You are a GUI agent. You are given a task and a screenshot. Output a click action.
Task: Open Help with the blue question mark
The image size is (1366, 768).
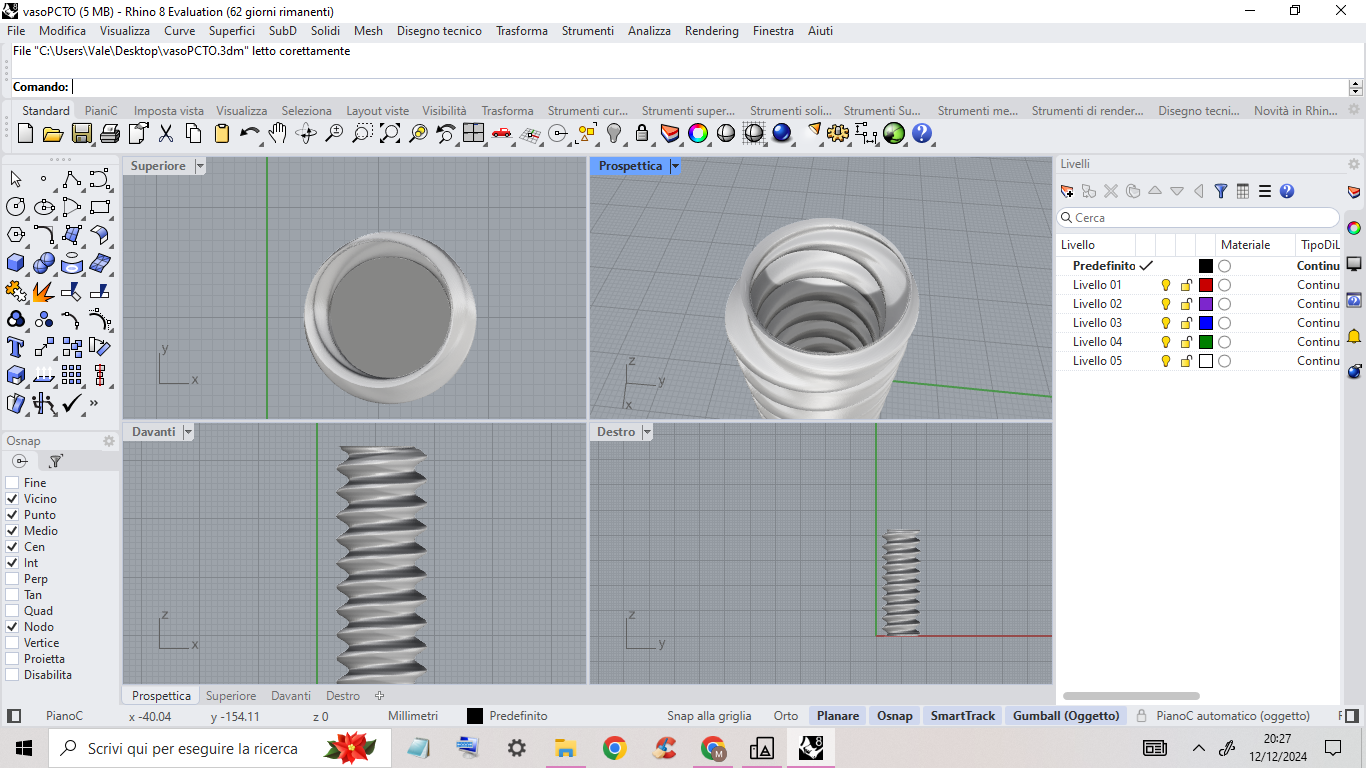coord(922,133)
